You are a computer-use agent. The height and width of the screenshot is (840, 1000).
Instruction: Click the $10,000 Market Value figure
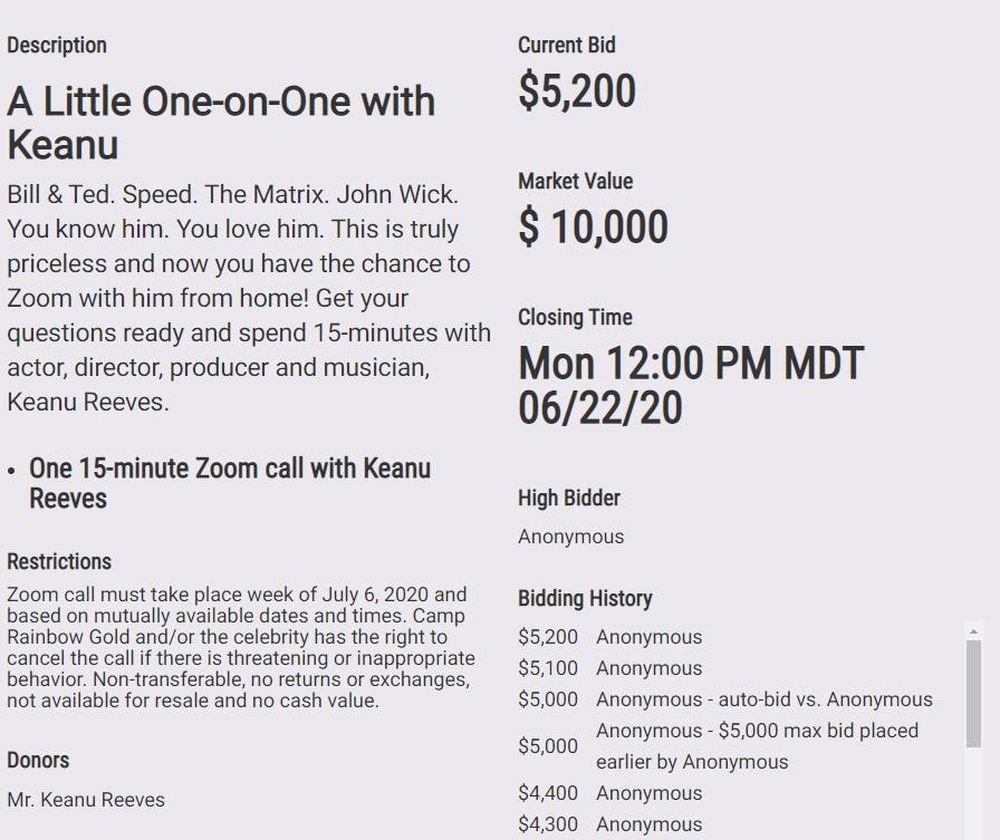tap(593, 227)
